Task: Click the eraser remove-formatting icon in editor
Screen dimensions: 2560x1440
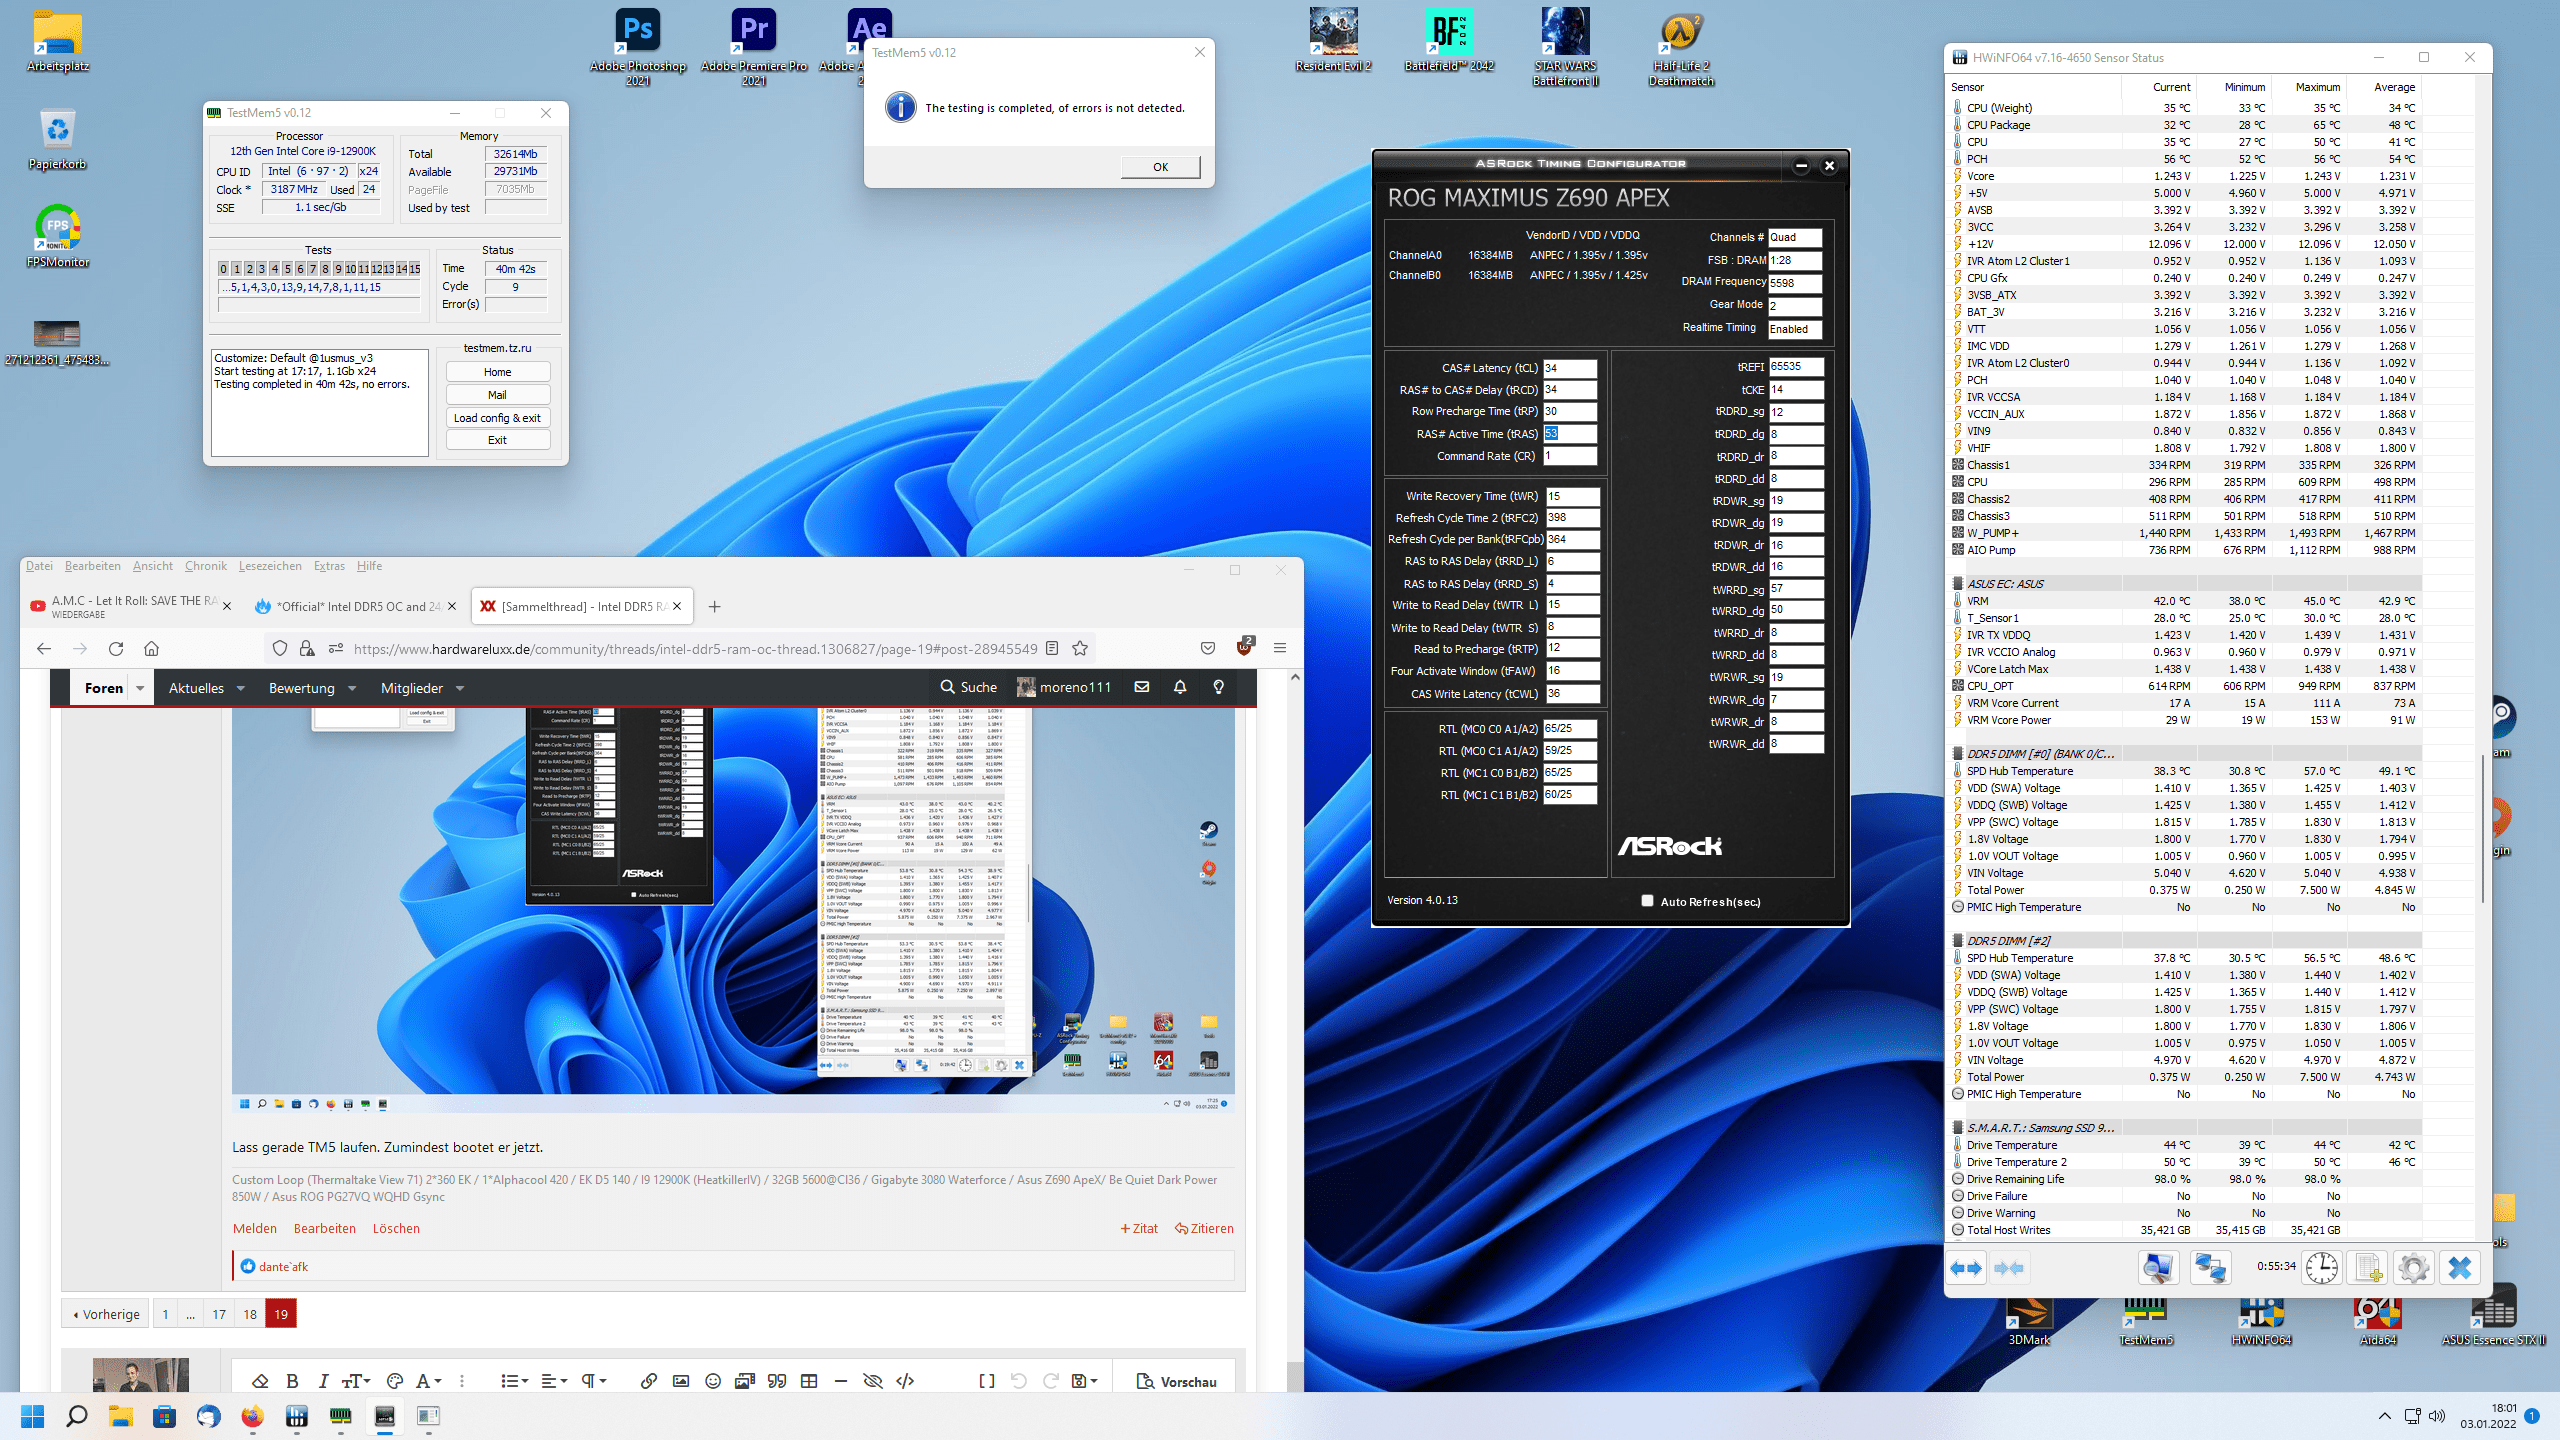Action: pos(260,1381)
